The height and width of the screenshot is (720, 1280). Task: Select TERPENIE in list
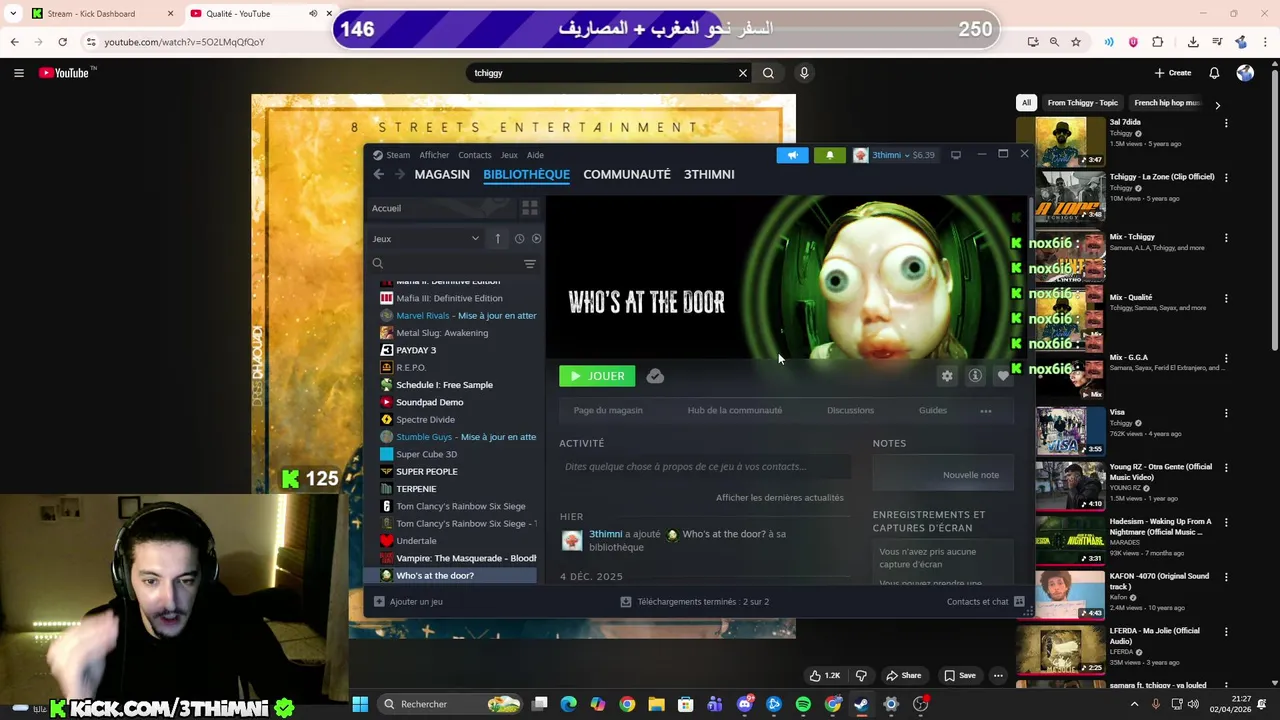pos(416,489)
